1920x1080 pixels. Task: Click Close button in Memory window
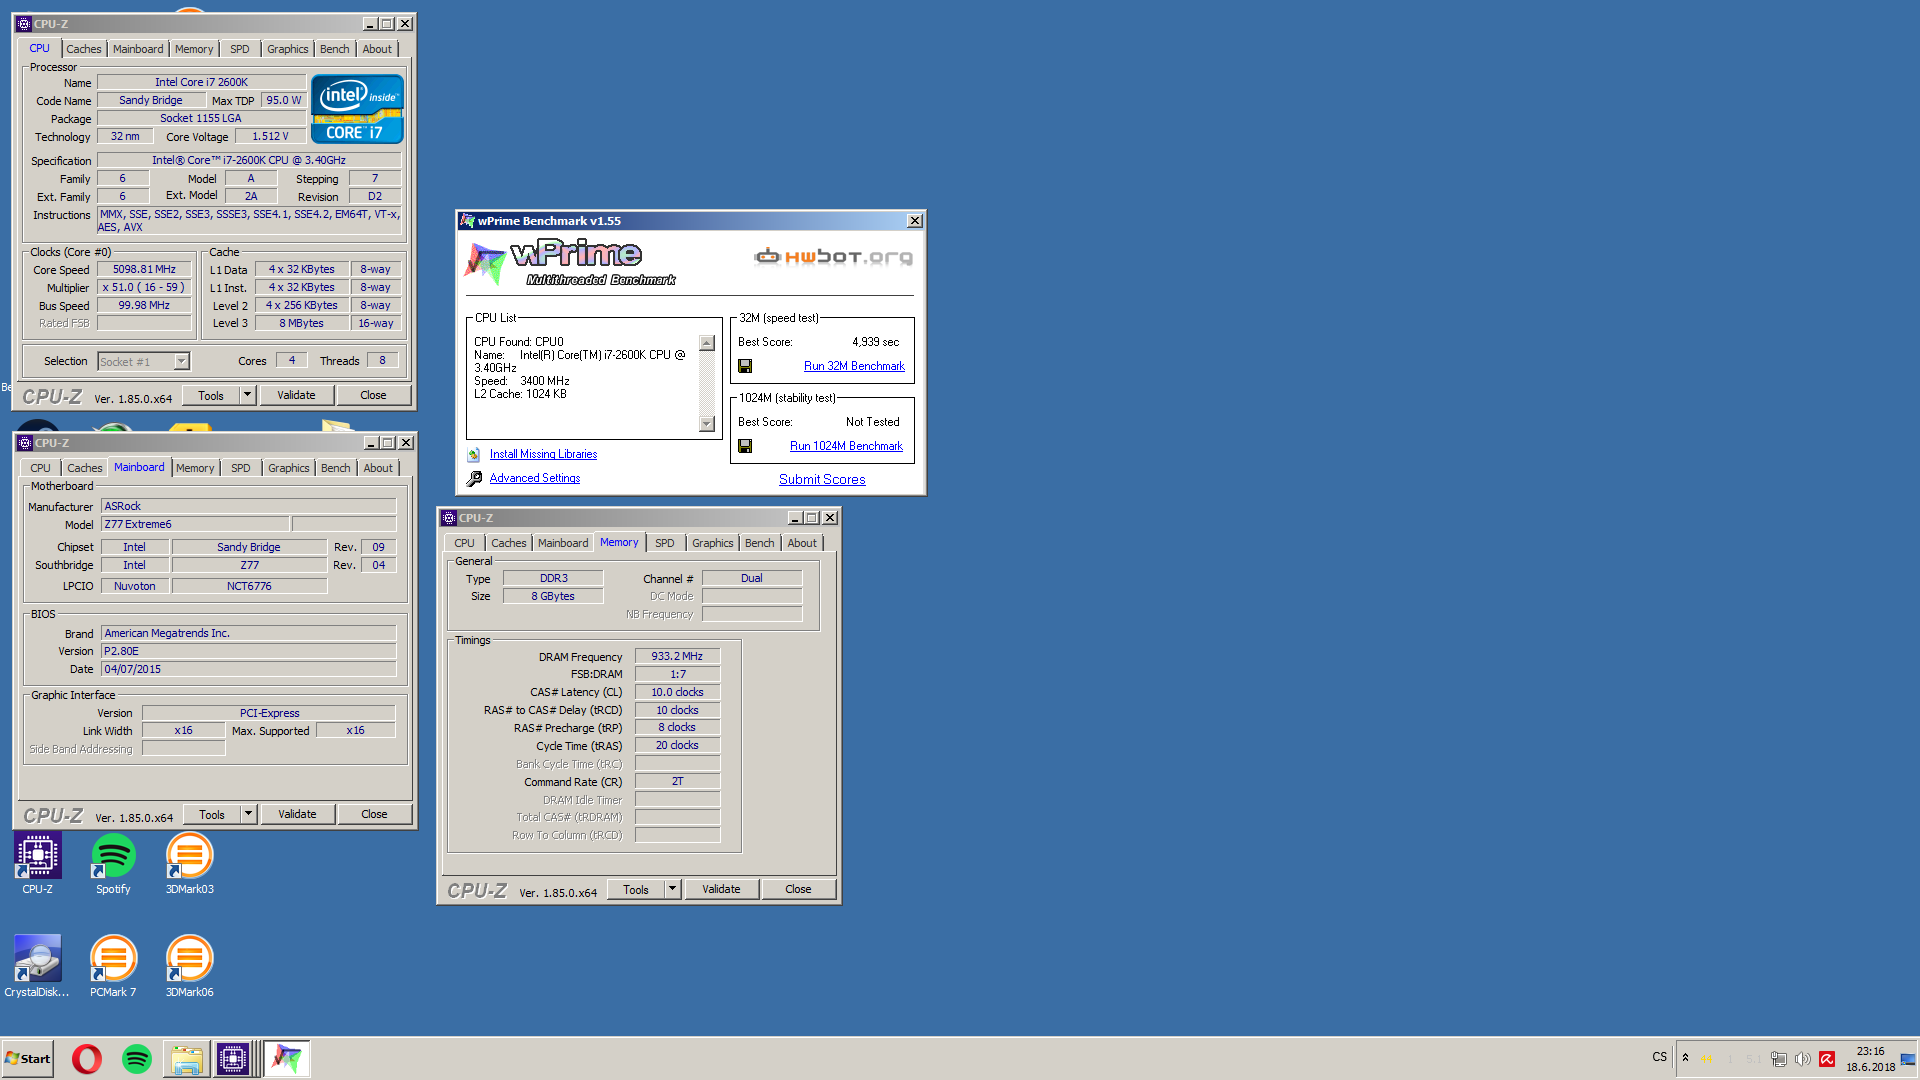798,889
